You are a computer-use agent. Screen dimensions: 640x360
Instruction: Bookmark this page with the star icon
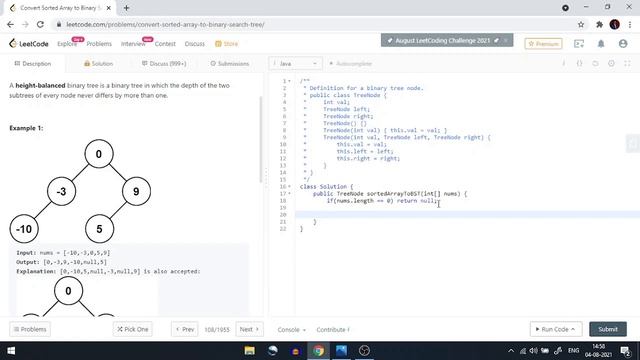pos(581,24)
